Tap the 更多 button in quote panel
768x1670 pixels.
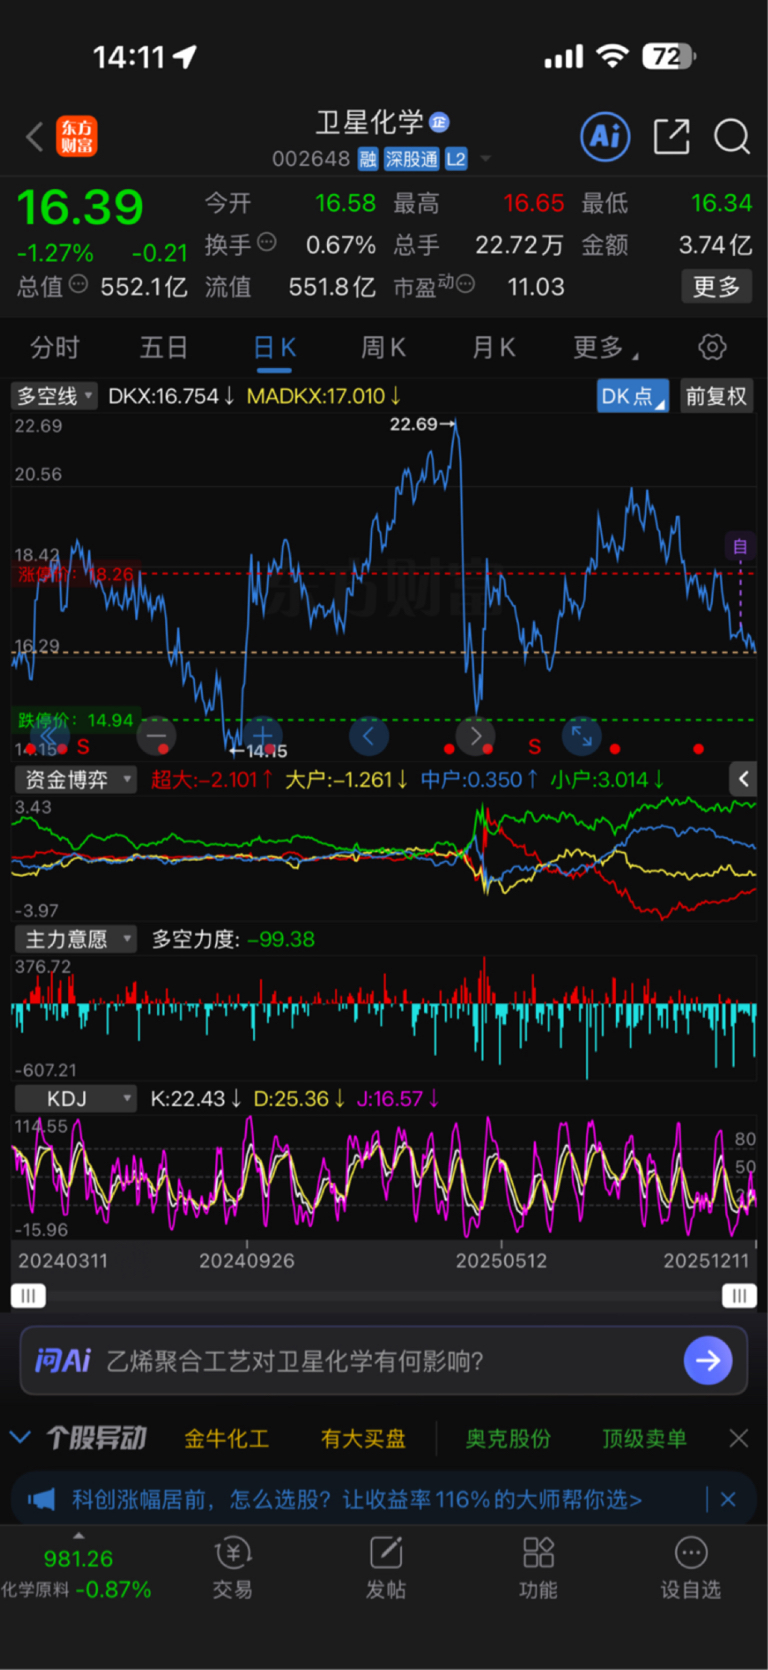tap(716, 287)
